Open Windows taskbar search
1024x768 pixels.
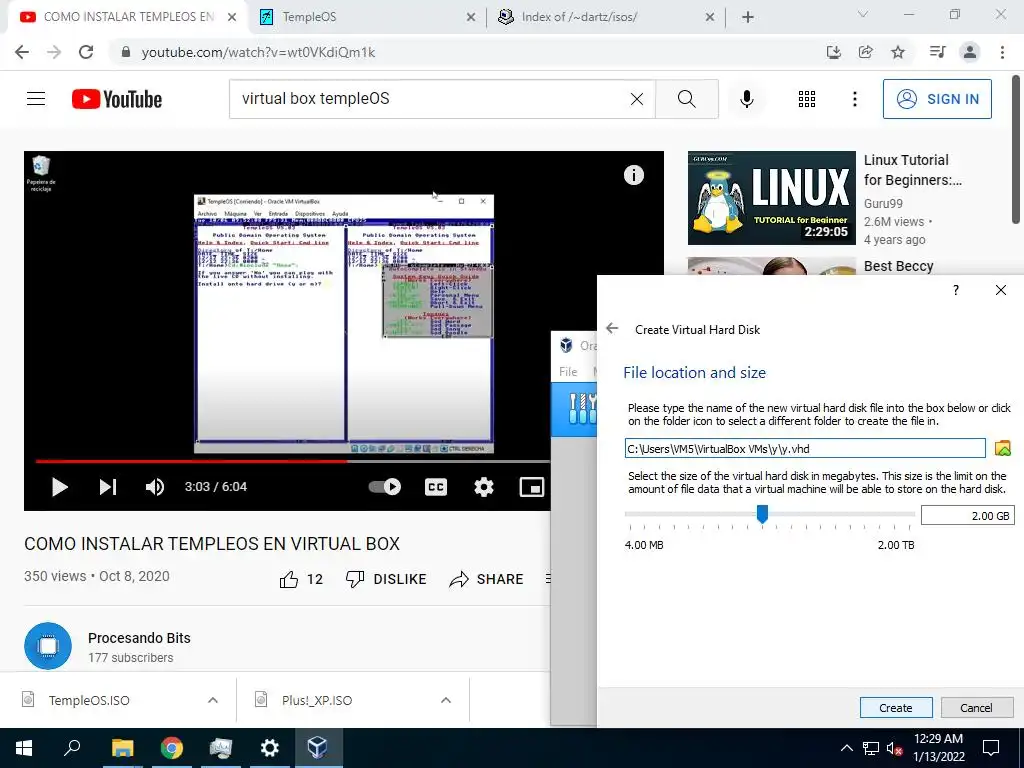[x=72, y=748]
